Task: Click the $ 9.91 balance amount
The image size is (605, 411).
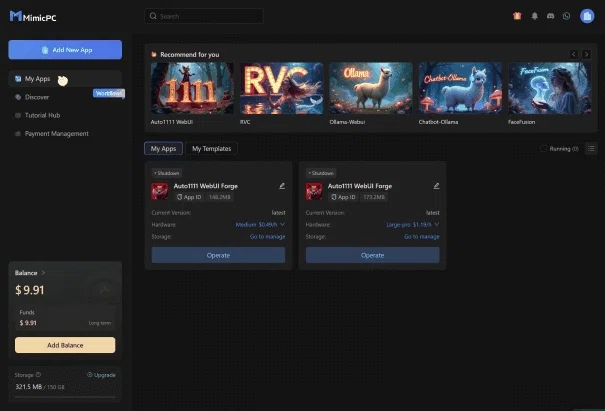Action: tap(30, 290)
